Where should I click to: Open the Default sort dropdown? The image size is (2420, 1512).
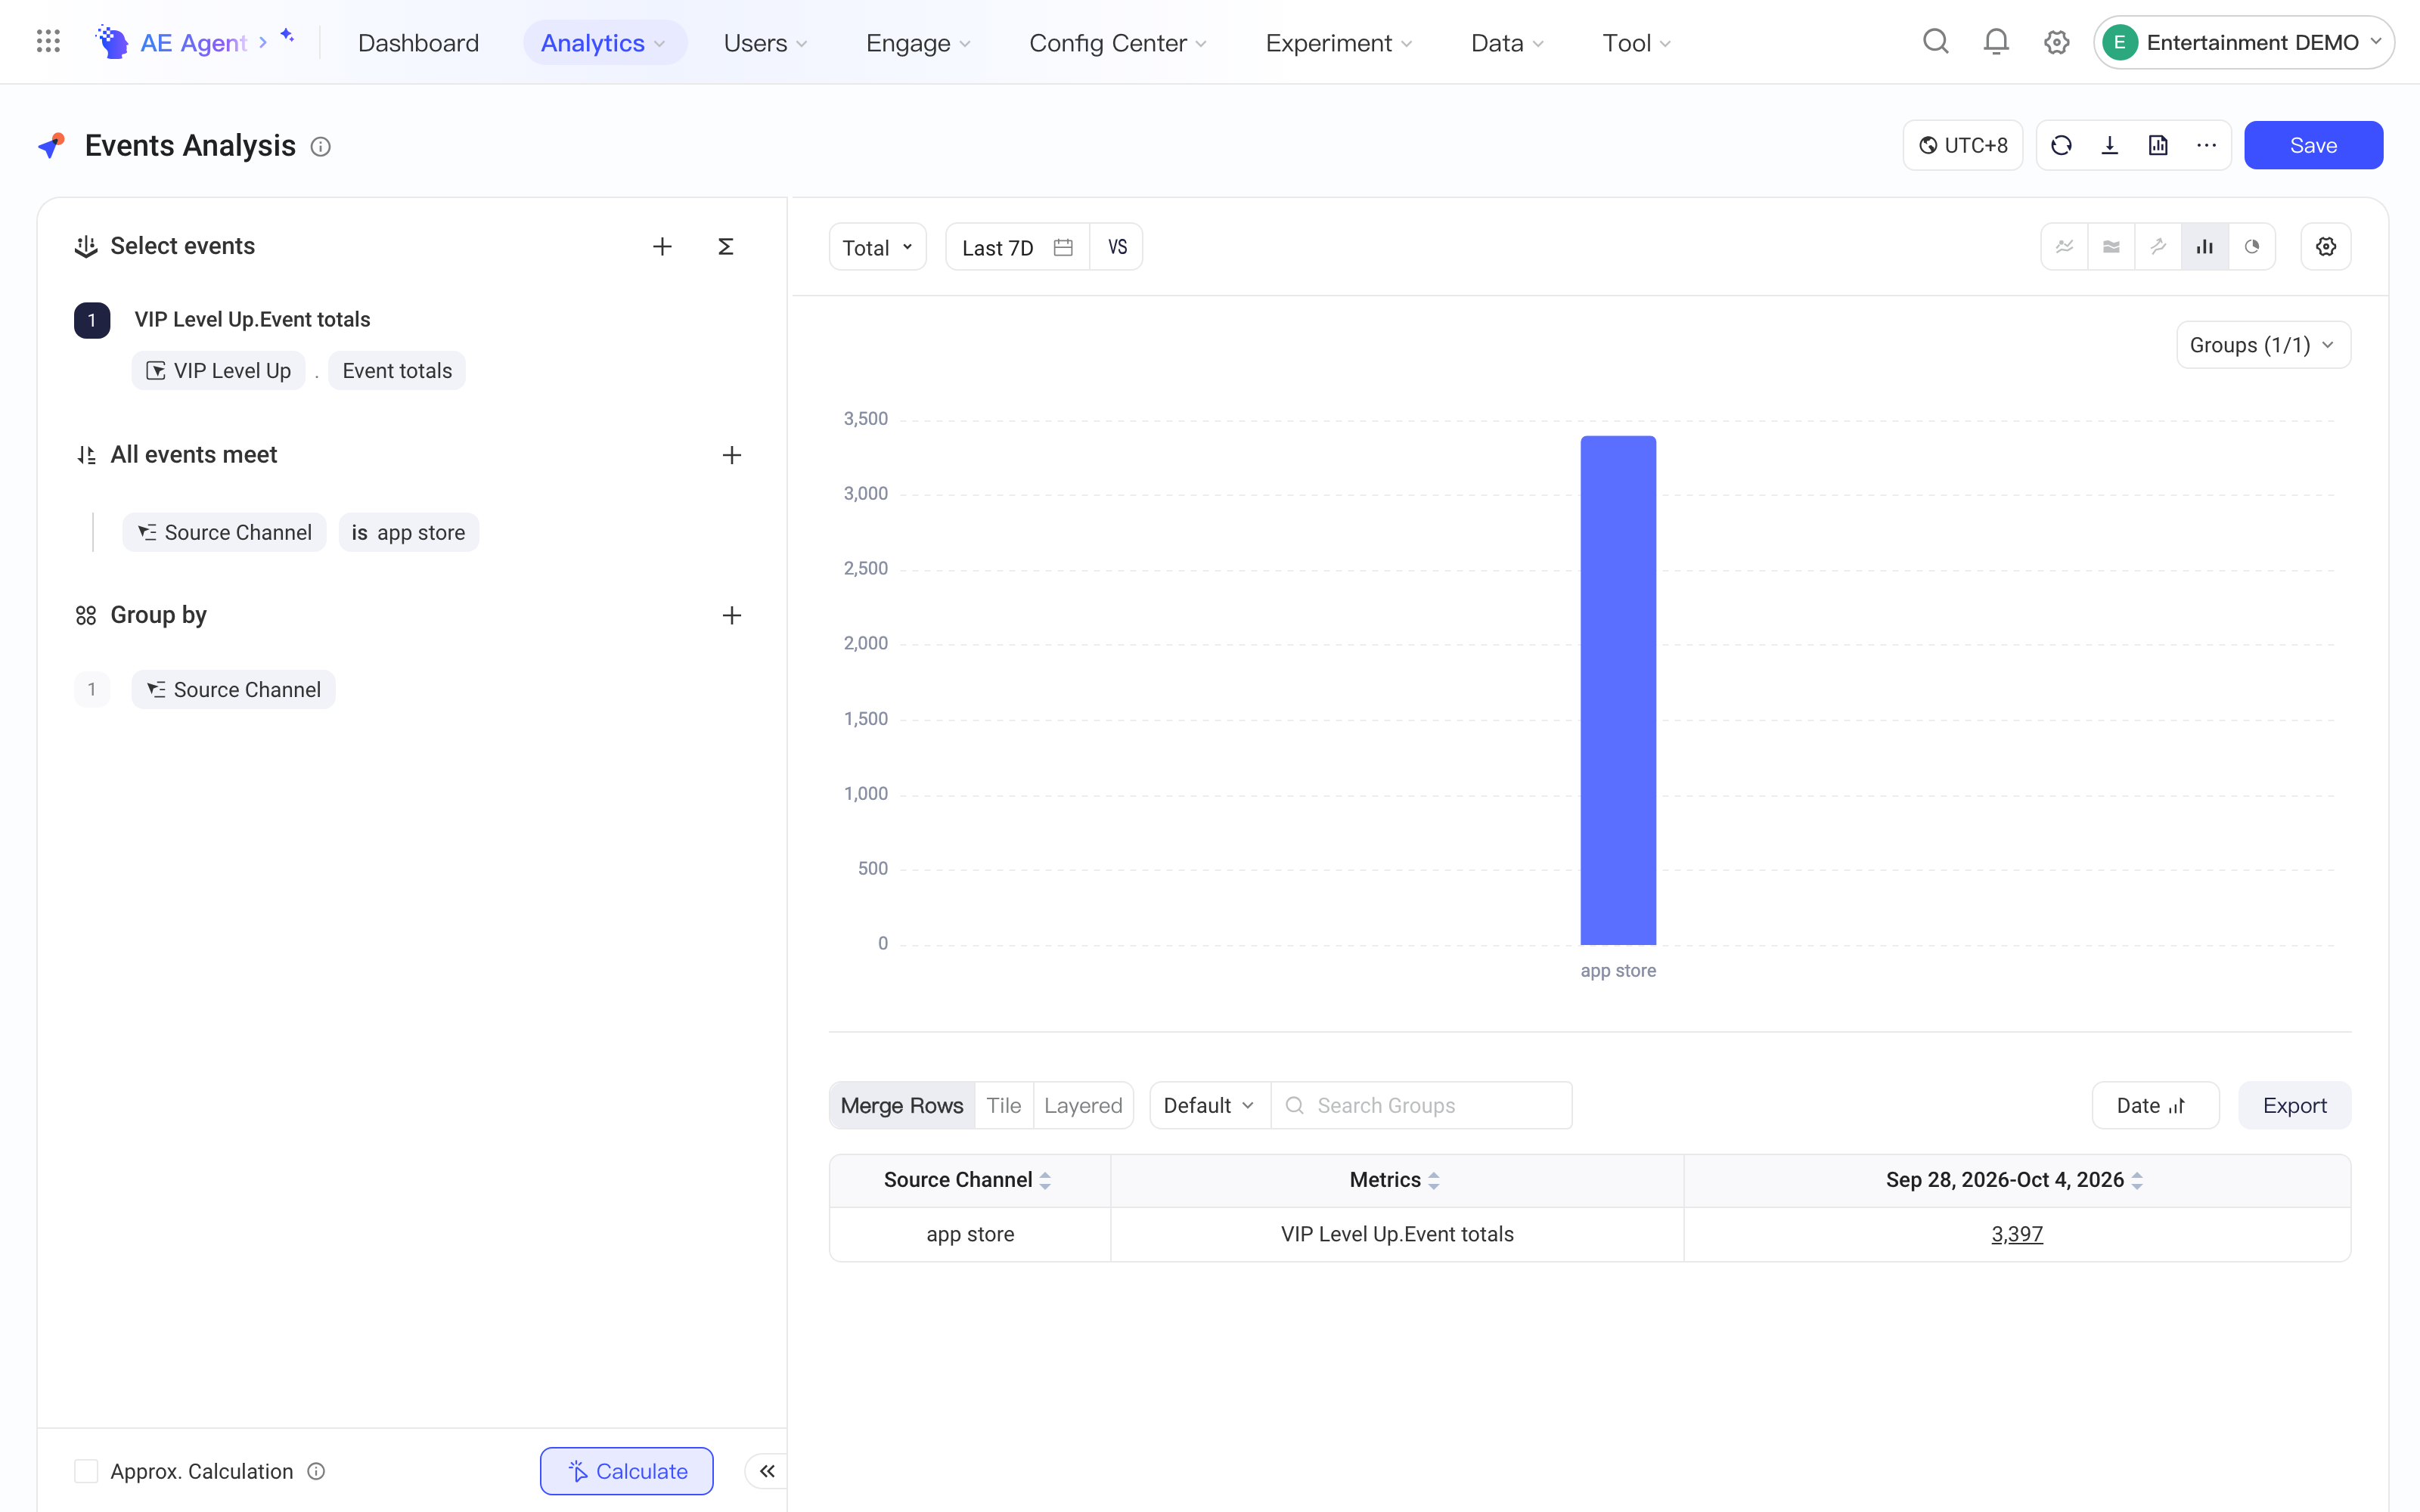pyautogui.click(x=1209, y=1106)
